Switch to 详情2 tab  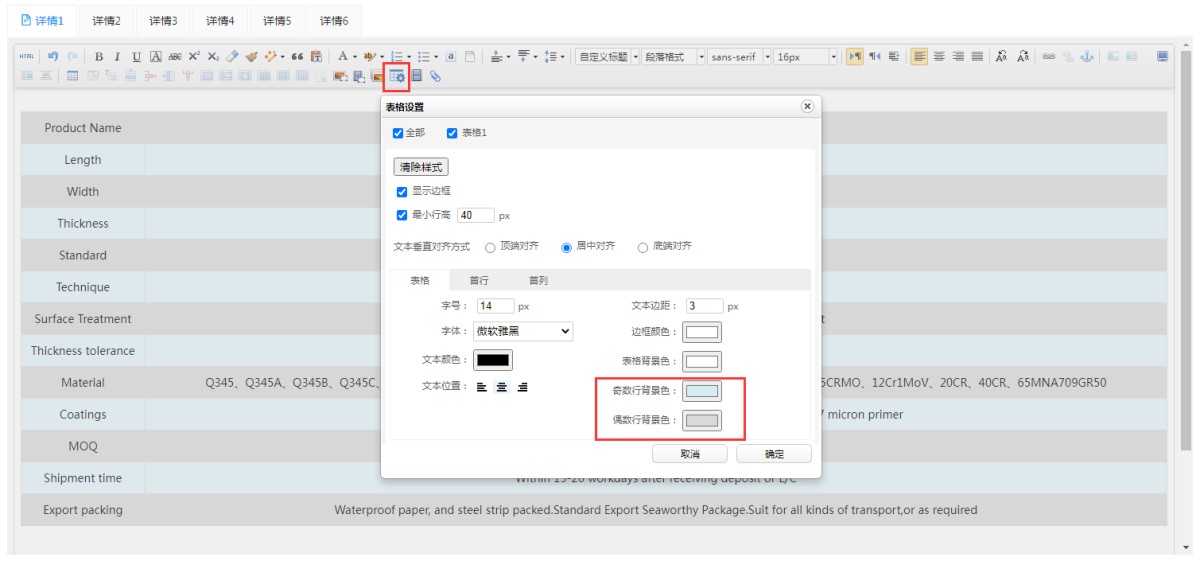(x=107, y=20)
